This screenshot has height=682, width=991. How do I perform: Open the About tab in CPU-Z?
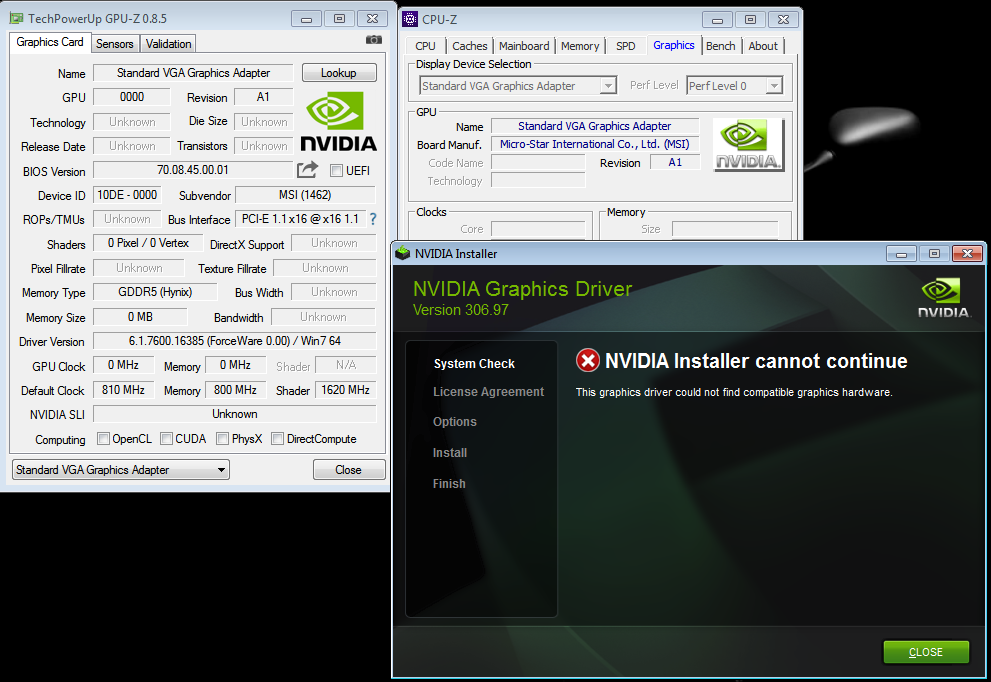click(x=763, y=46)
